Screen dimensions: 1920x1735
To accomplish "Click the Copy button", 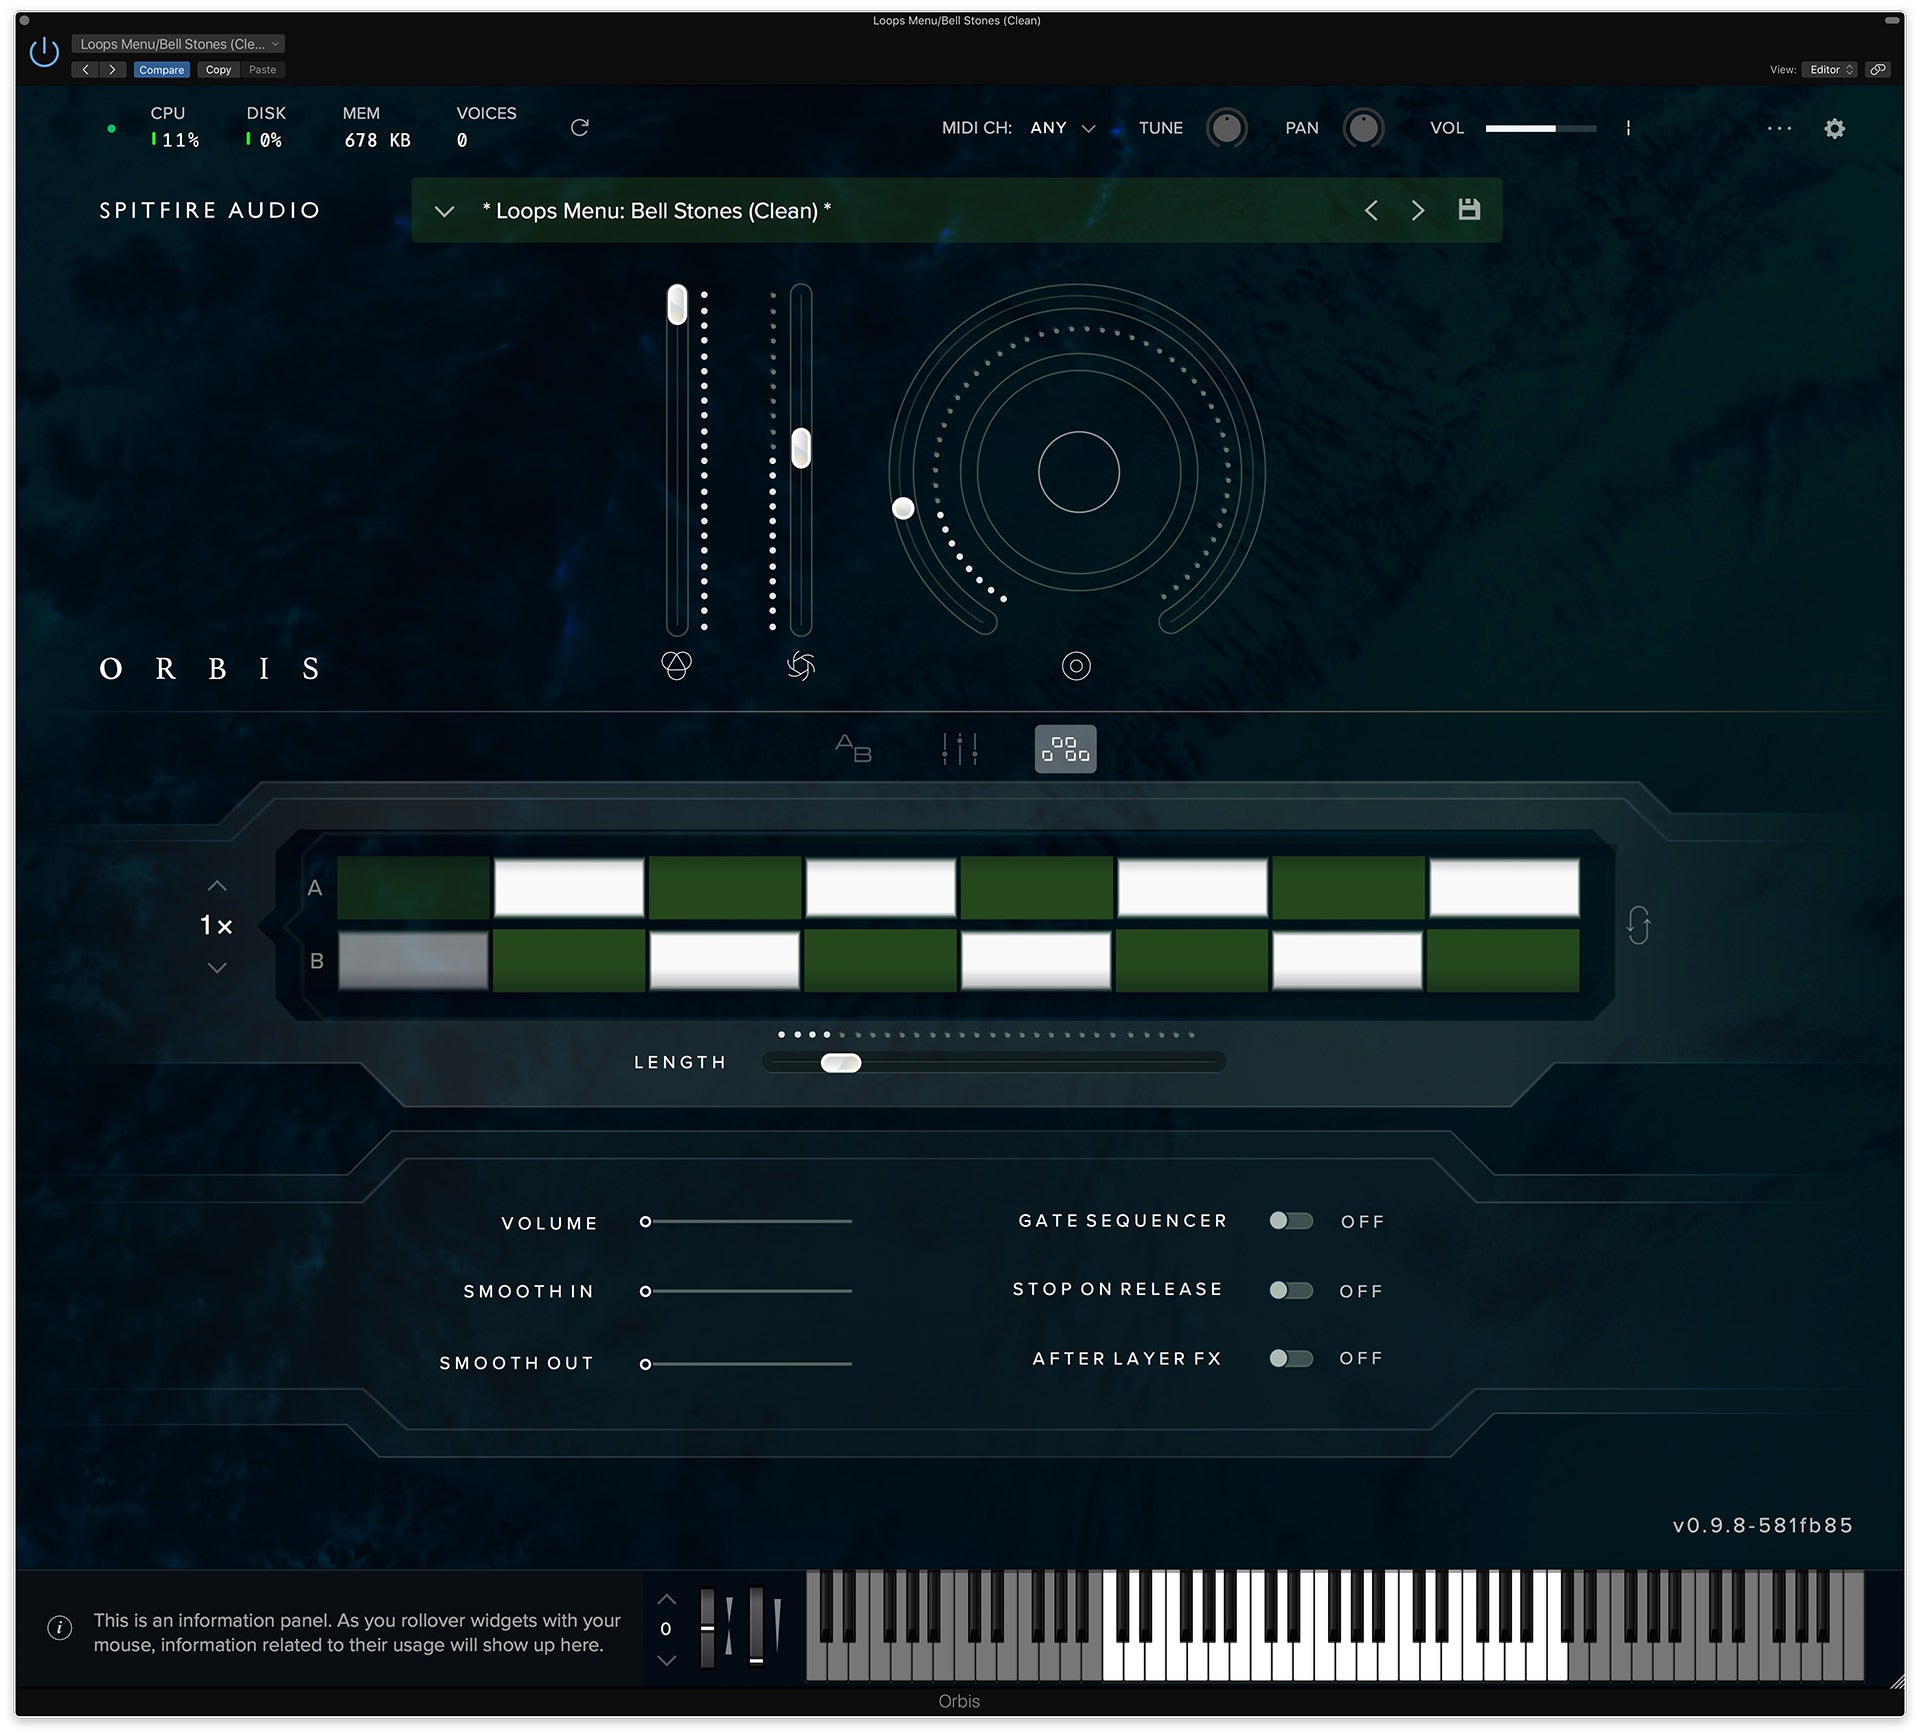I will tap(218, 70).
